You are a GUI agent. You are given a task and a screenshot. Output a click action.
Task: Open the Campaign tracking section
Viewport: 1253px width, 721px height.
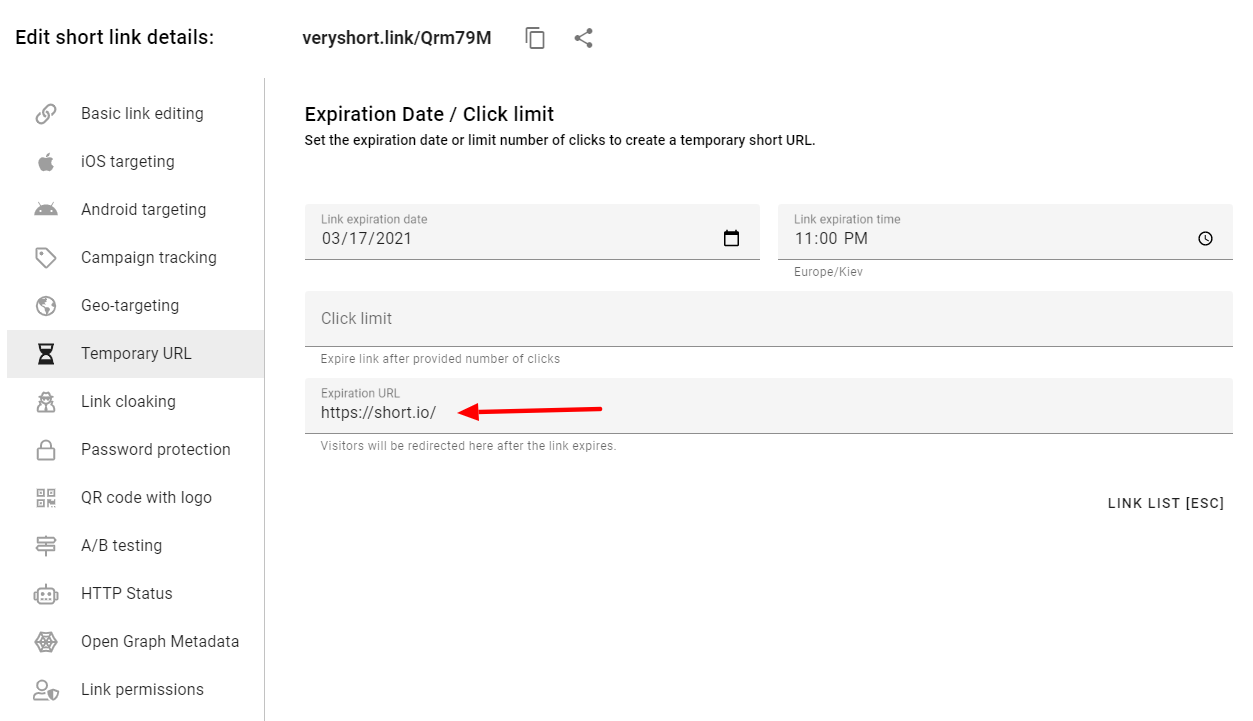click(x=147, y=257)
